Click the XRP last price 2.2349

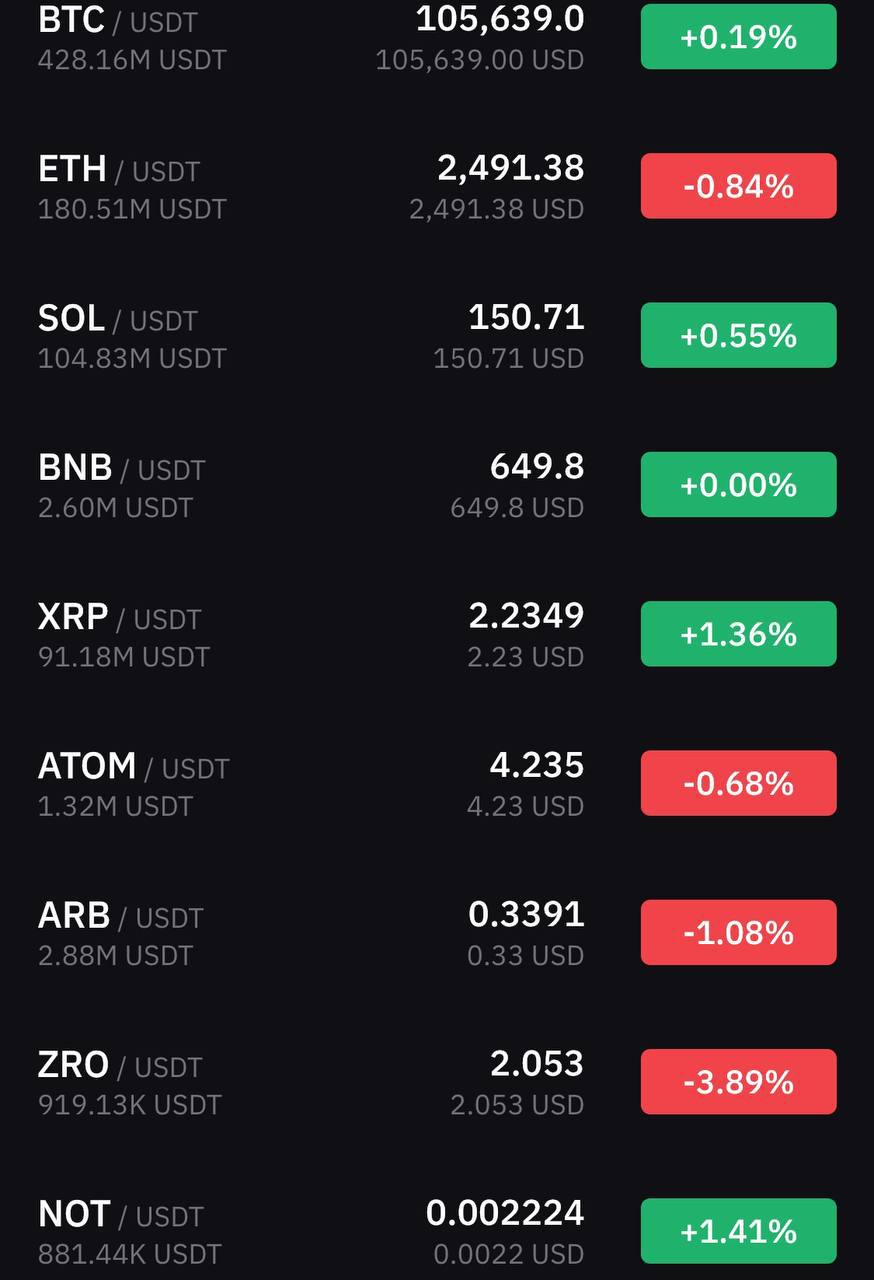pos(527,615)
